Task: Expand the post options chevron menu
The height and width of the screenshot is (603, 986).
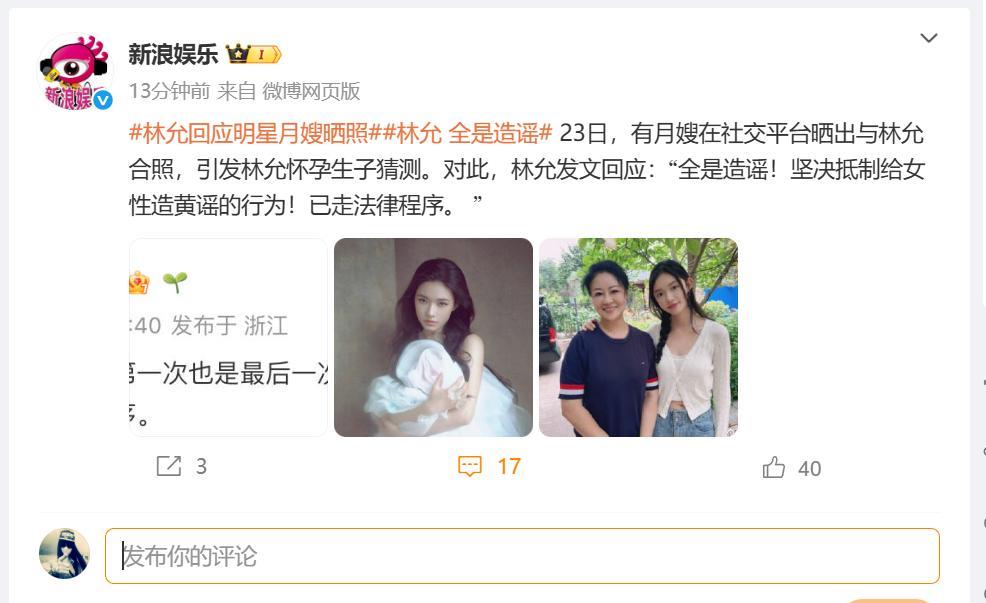Action: (x=929, y=38)
